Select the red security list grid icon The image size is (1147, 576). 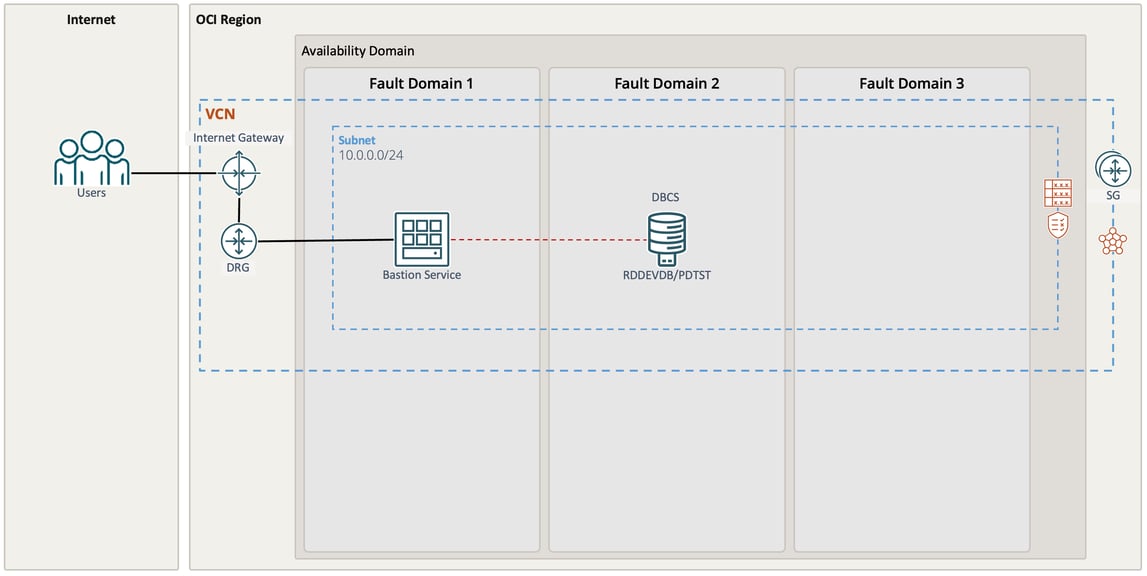coord(1058,193)
